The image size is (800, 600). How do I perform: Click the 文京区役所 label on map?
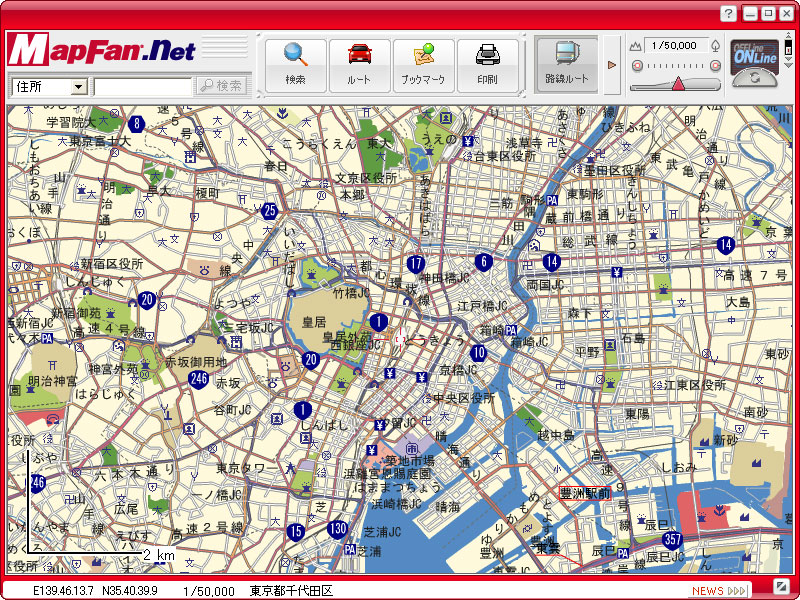[366, 178]
